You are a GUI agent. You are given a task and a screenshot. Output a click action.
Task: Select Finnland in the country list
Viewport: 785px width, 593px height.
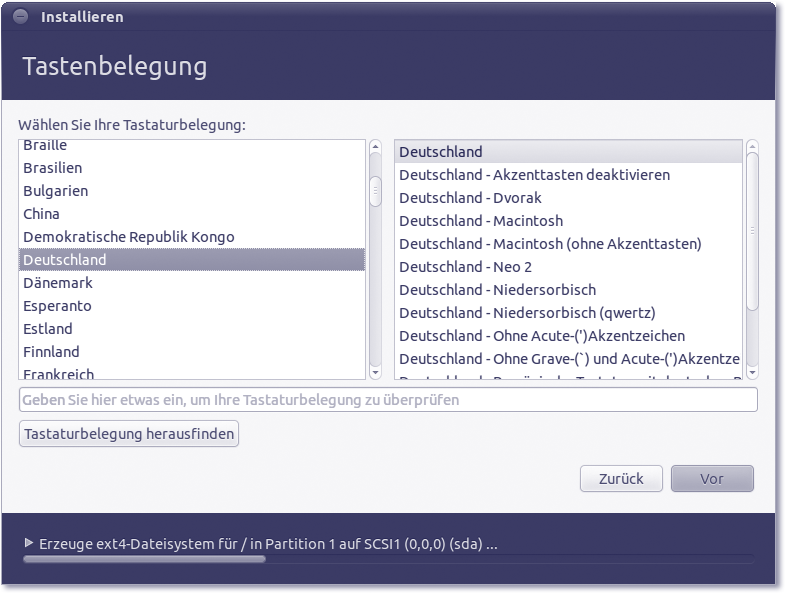click(51, 352)
